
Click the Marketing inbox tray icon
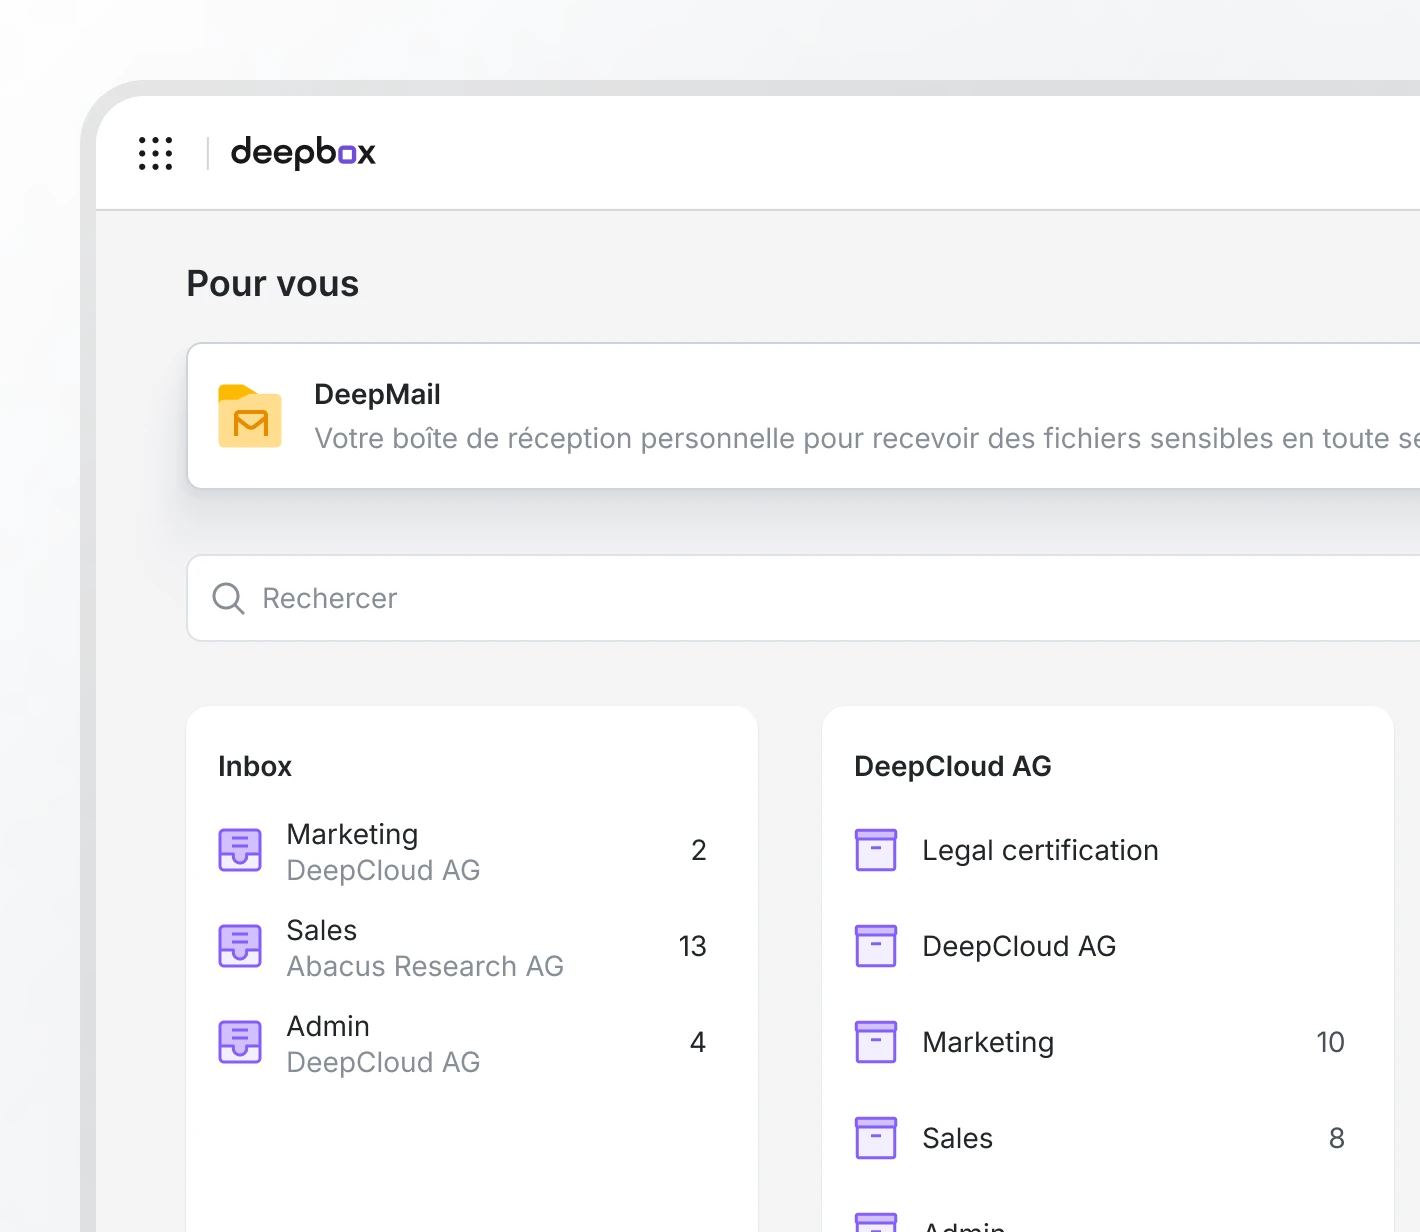240,850
